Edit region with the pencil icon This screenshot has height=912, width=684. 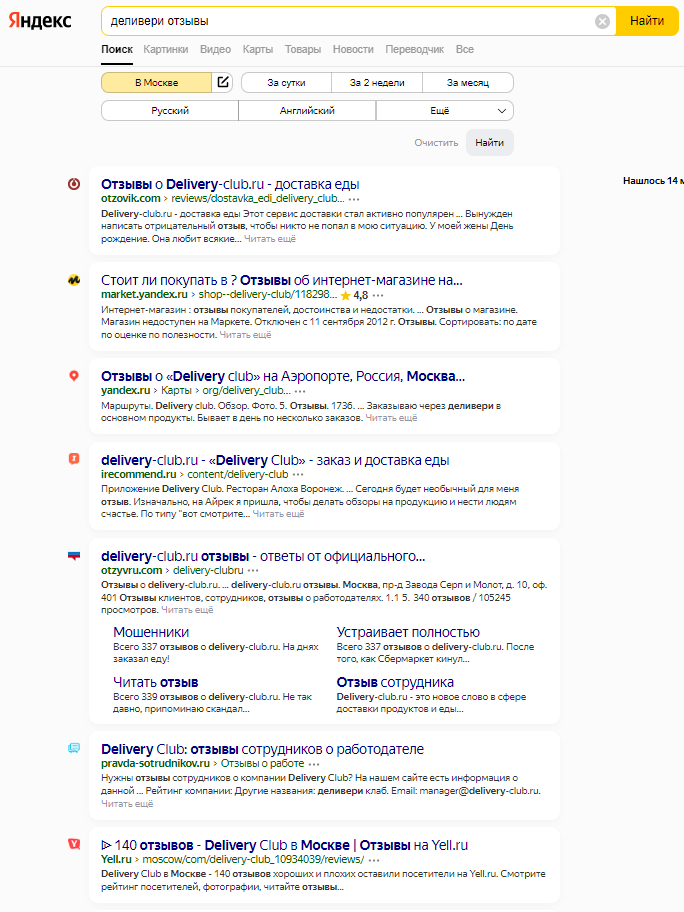[223, 82]
